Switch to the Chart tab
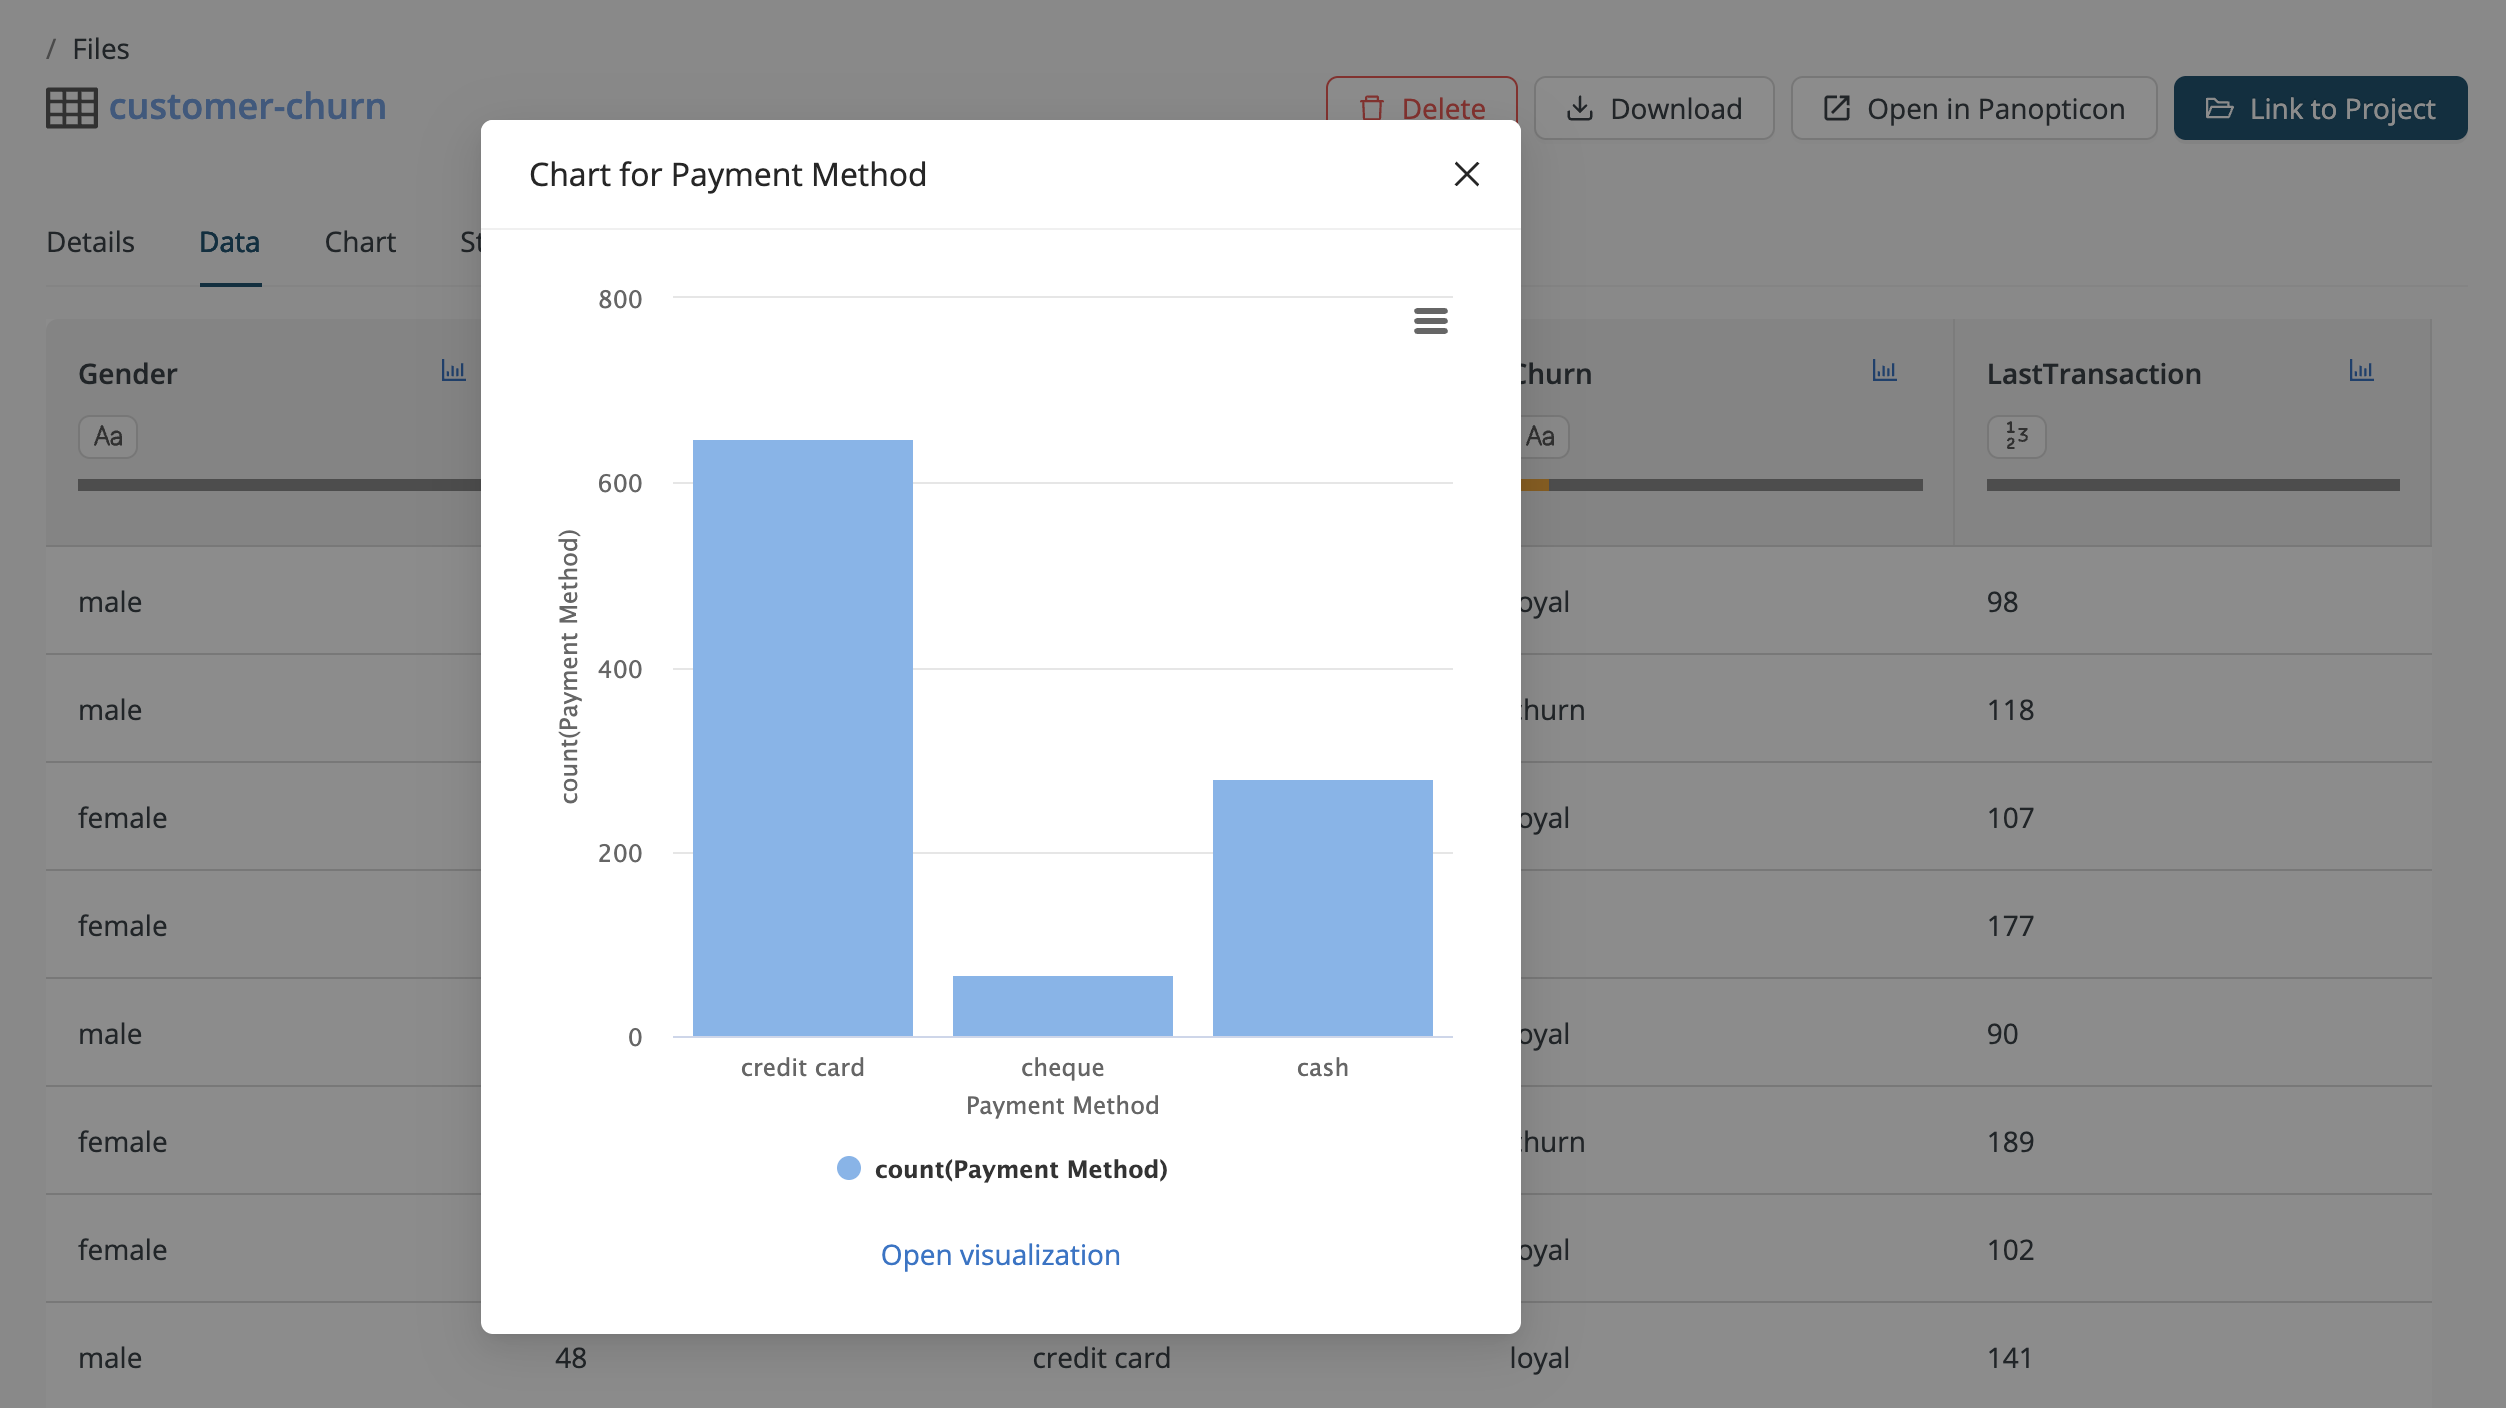 [360, 242]
